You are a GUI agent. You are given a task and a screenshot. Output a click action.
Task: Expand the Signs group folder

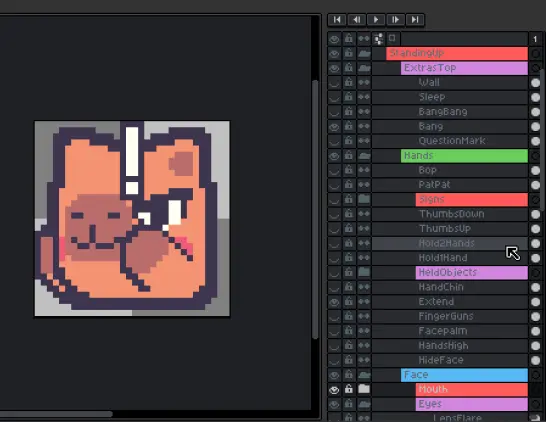coord(364,199)
